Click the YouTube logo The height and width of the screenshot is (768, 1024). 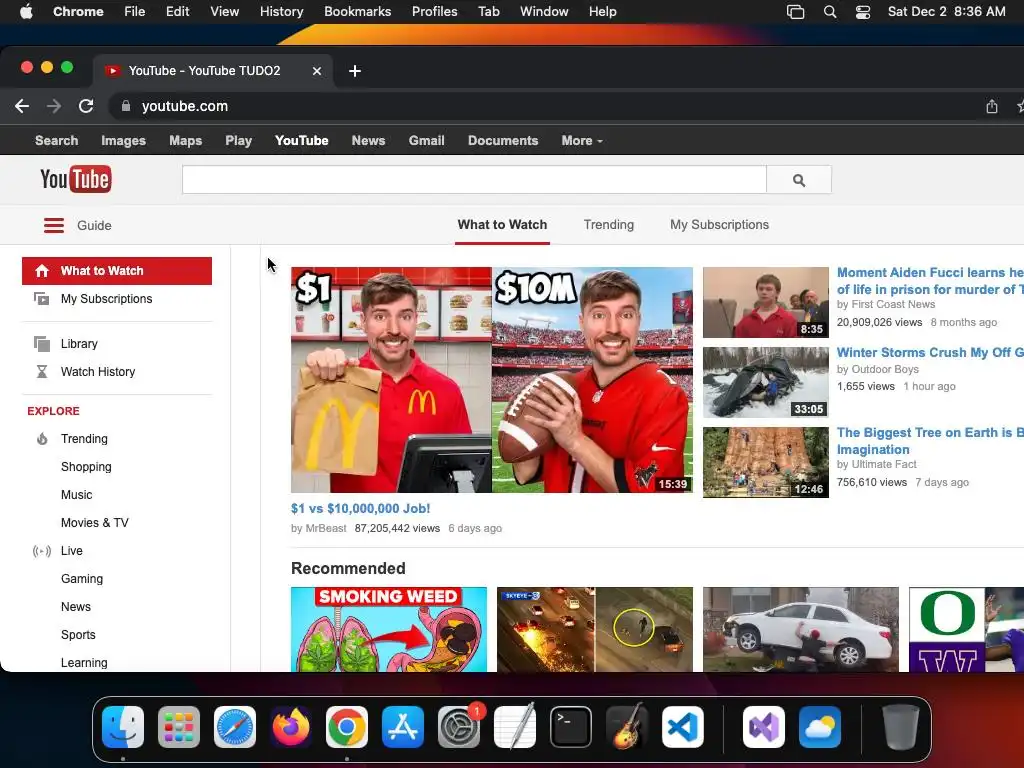point(76,179)
